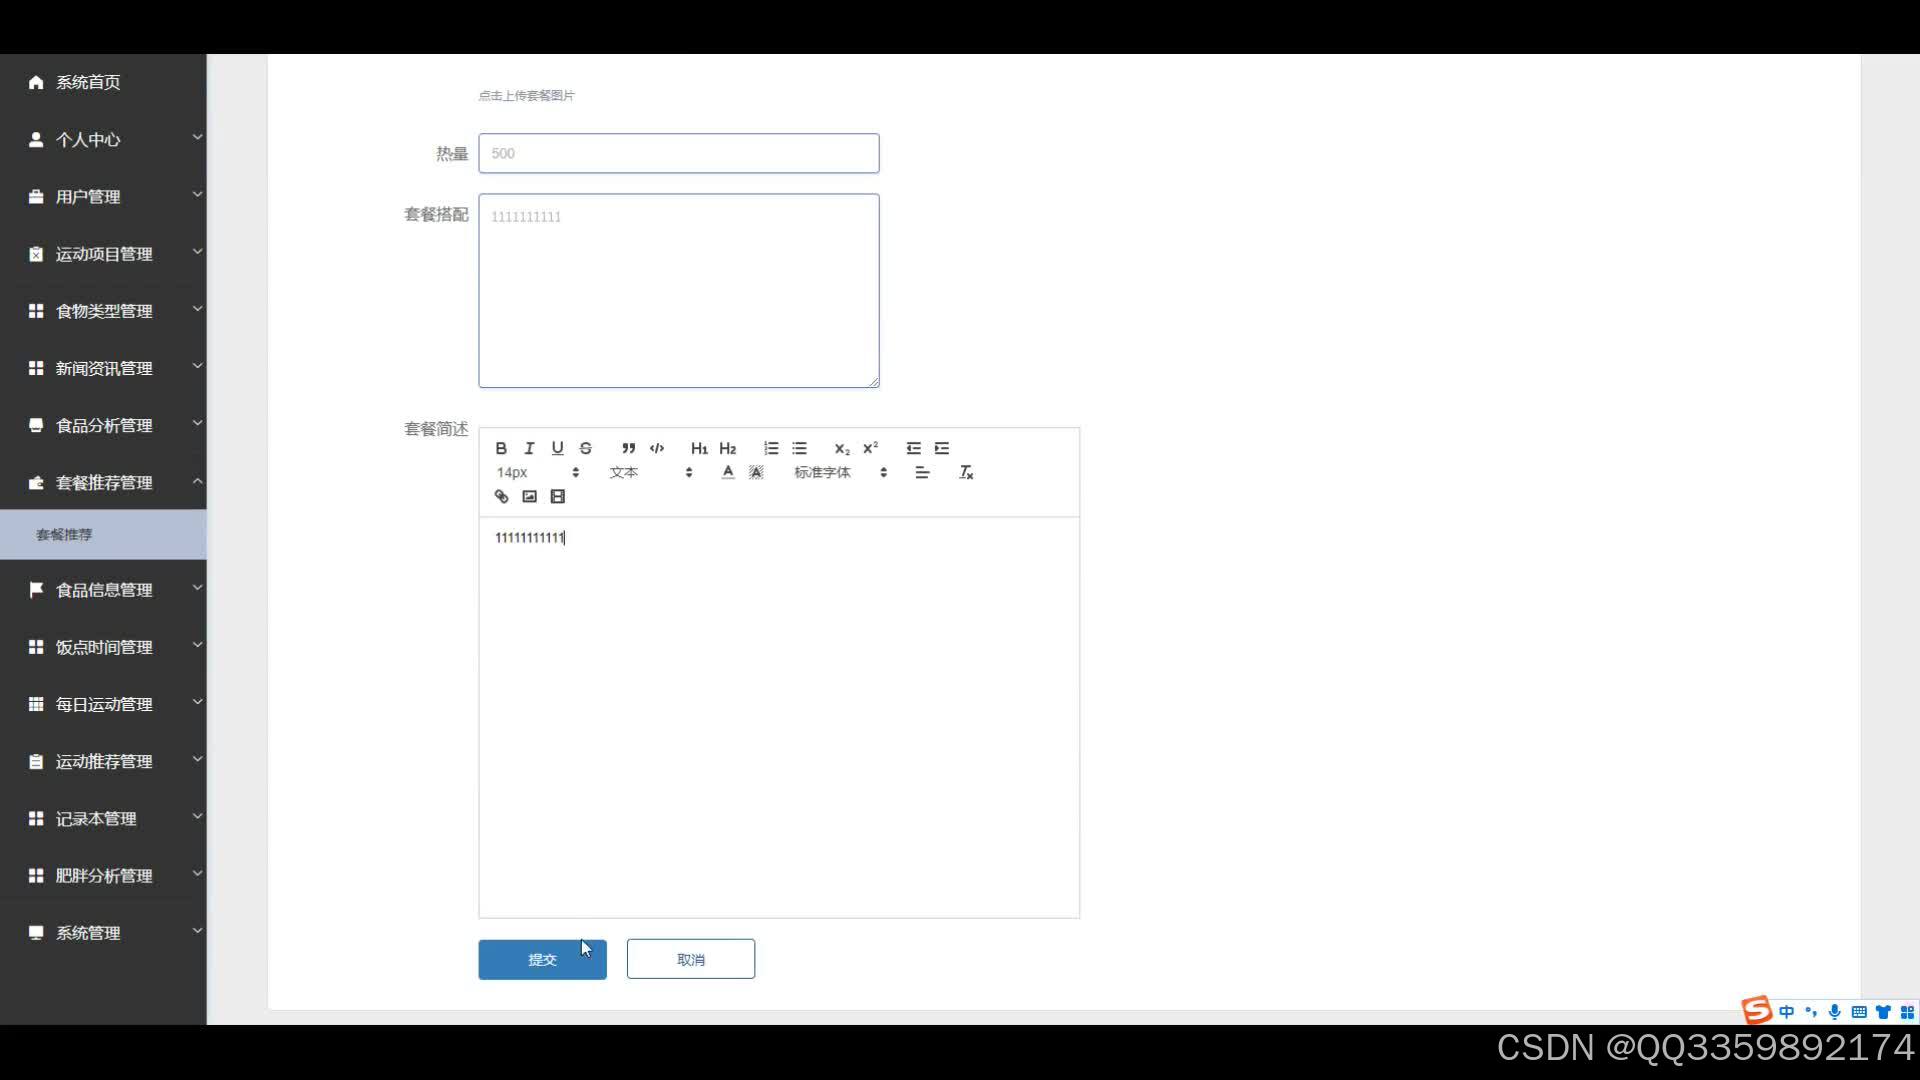Cancel the form with 取消 button
Screen dimensions: 1920x1080
point(691,959)
